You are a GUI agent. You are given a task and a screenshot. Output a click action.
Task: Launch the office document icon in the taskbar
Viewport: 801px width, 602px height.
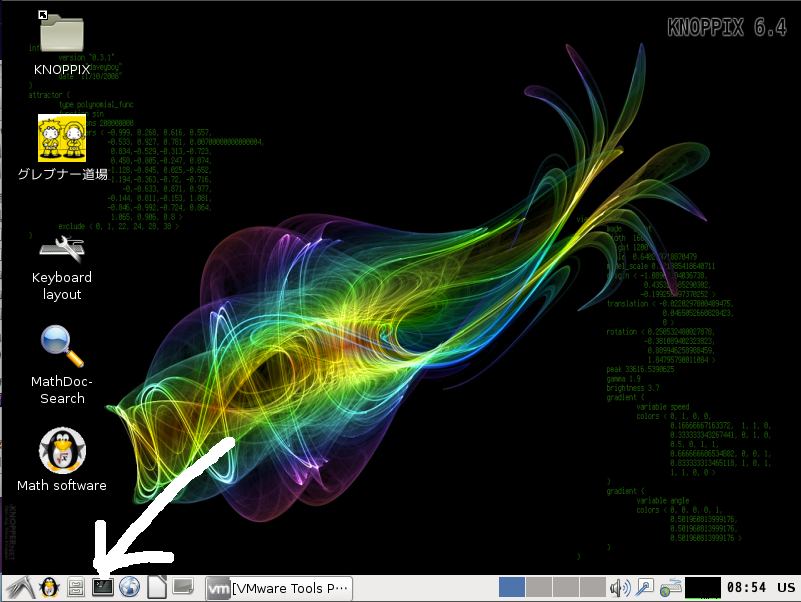(x=157, y=587)
